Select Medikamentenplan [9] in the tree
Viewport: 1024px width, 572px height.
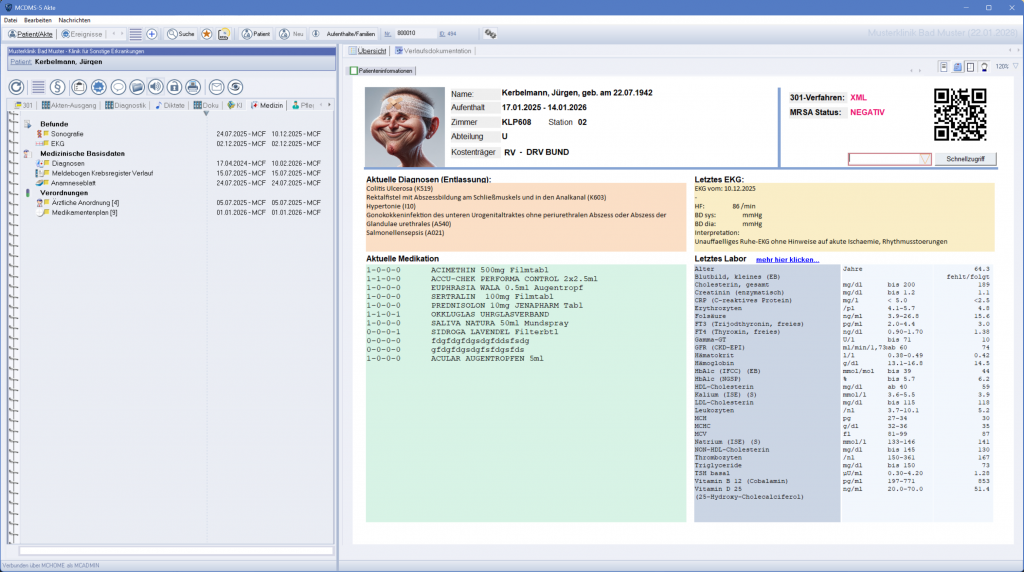(84, 212)
